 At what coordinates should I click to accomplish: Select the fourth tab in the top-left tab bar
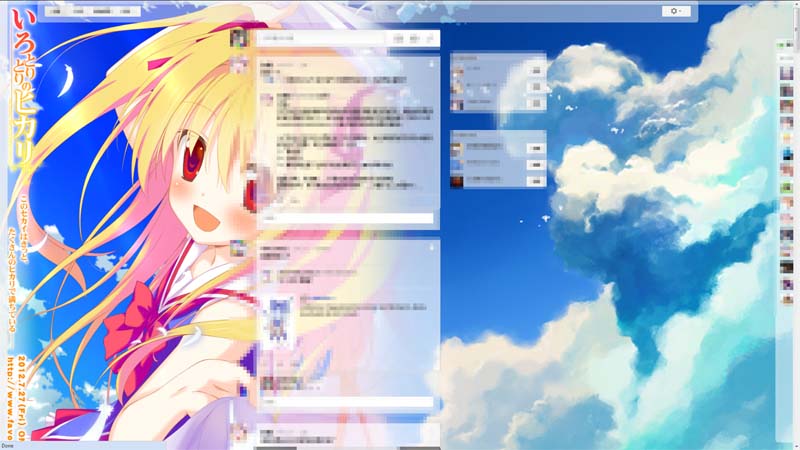pos(126,11)
